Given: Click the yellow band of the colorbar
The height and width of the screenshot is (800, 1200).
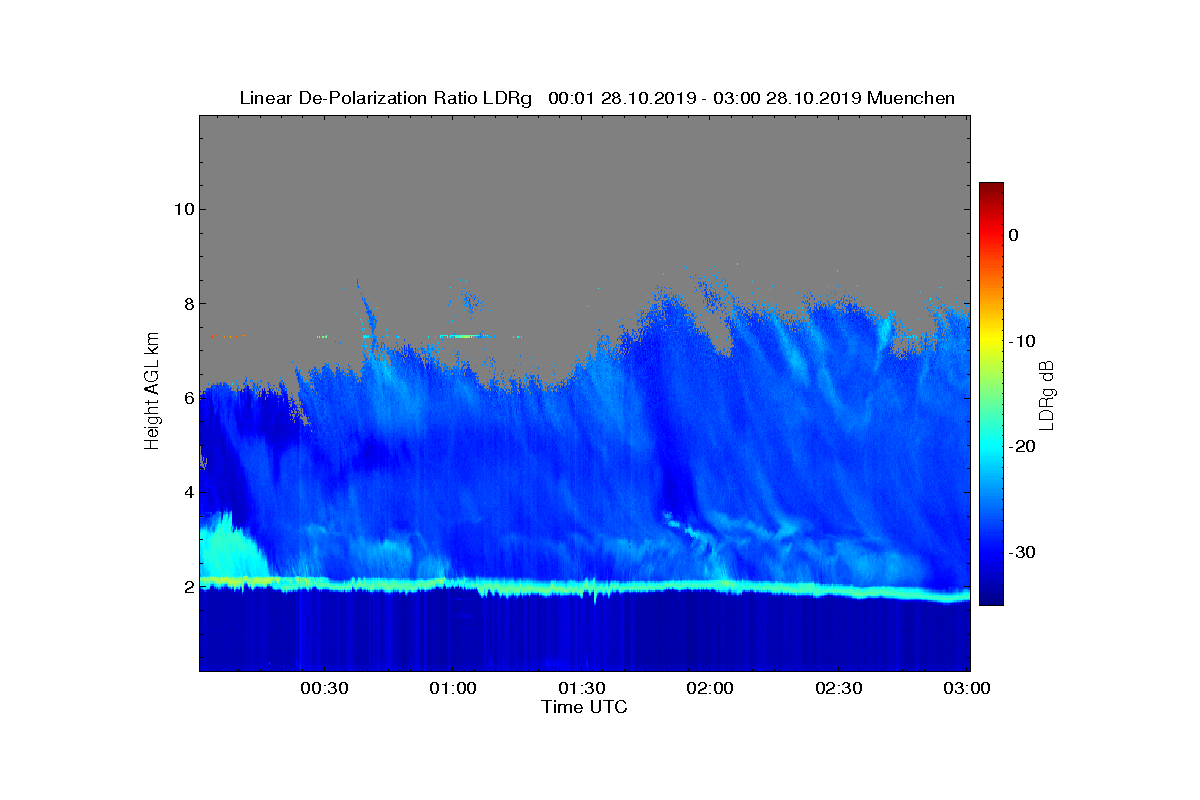Looking at the screenshot, I should [x=991, y=341].
